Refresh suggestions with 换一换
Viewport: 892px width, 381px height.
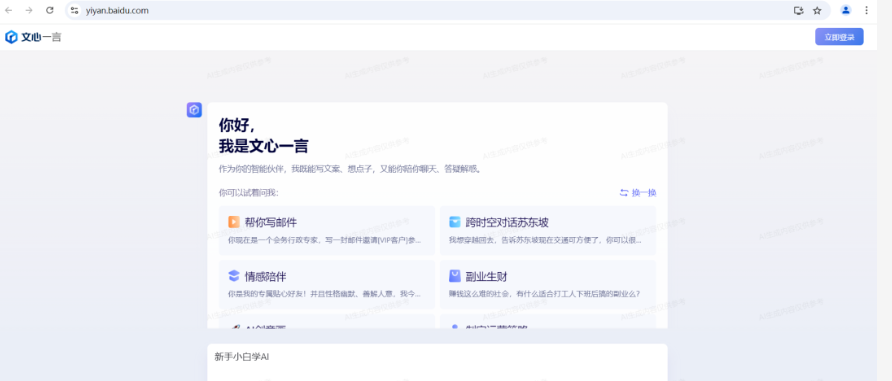(638, 193)
